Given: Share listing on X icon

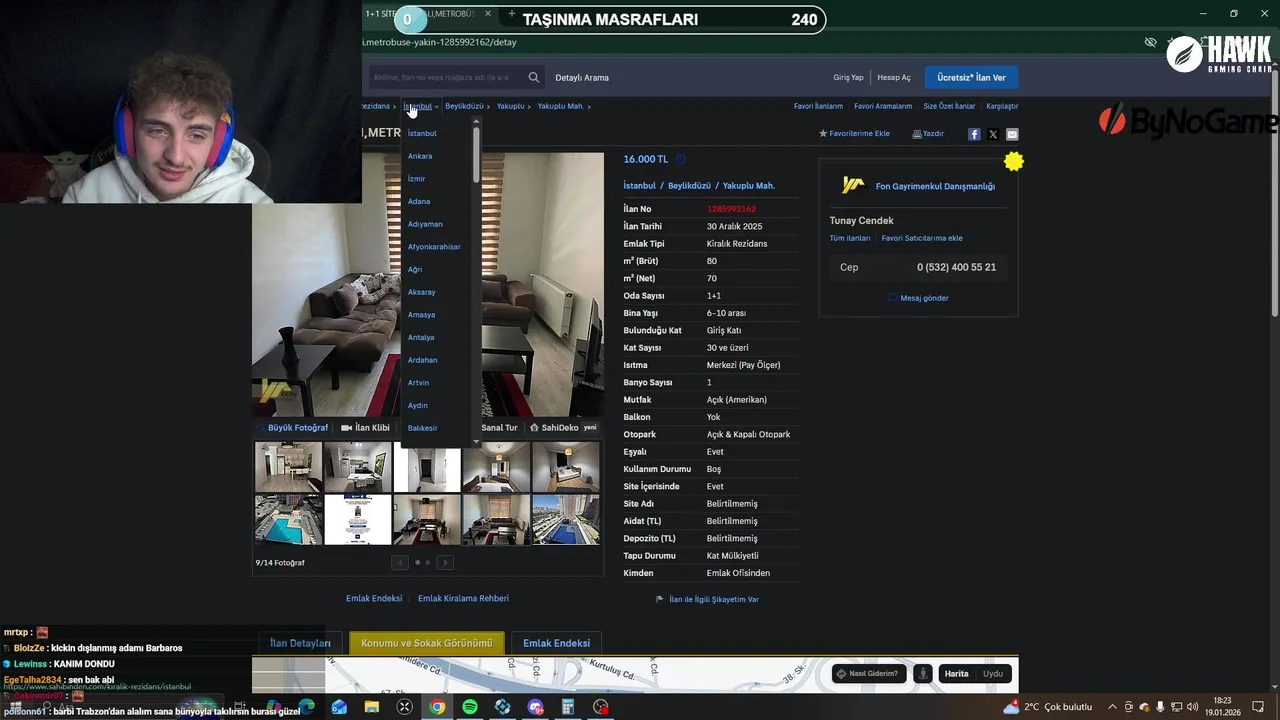Looking at the screenshot, I should pos(993,134).
